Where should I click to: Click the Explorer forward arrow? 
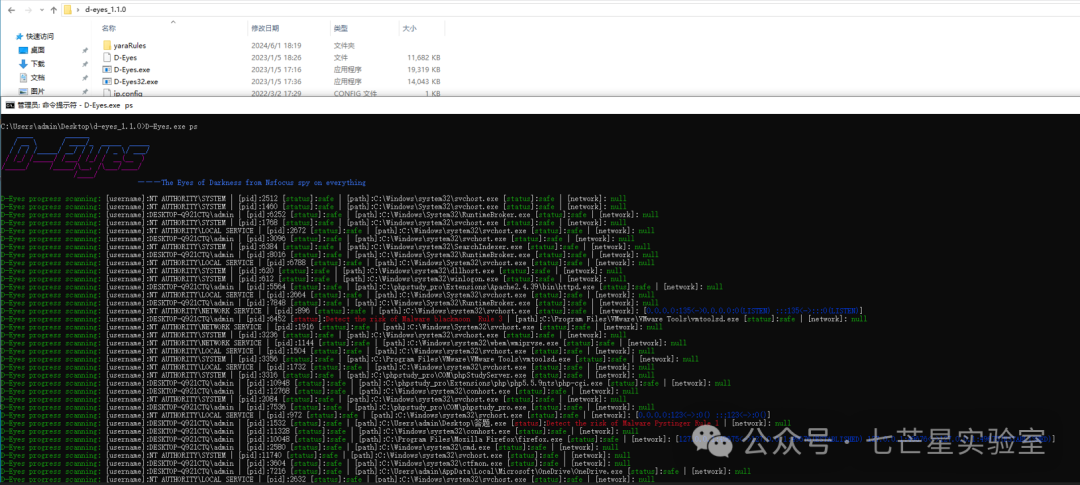[29, 10]
